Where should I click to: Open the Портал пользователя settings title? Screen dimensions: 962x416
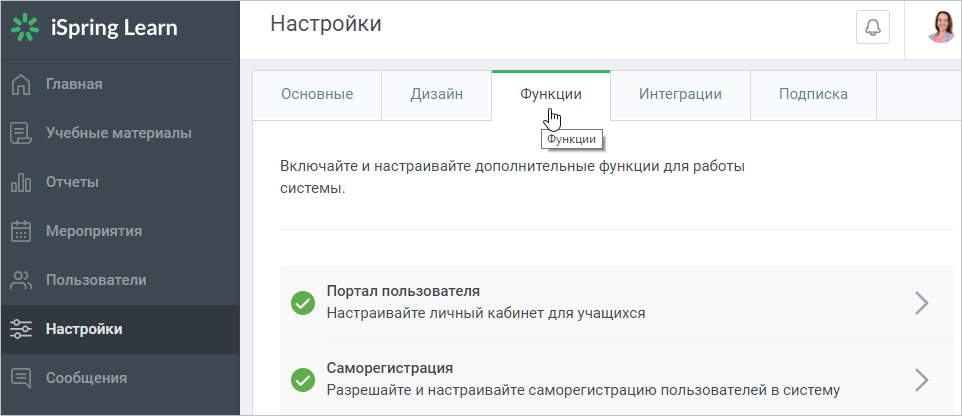(x=403, y=291)
